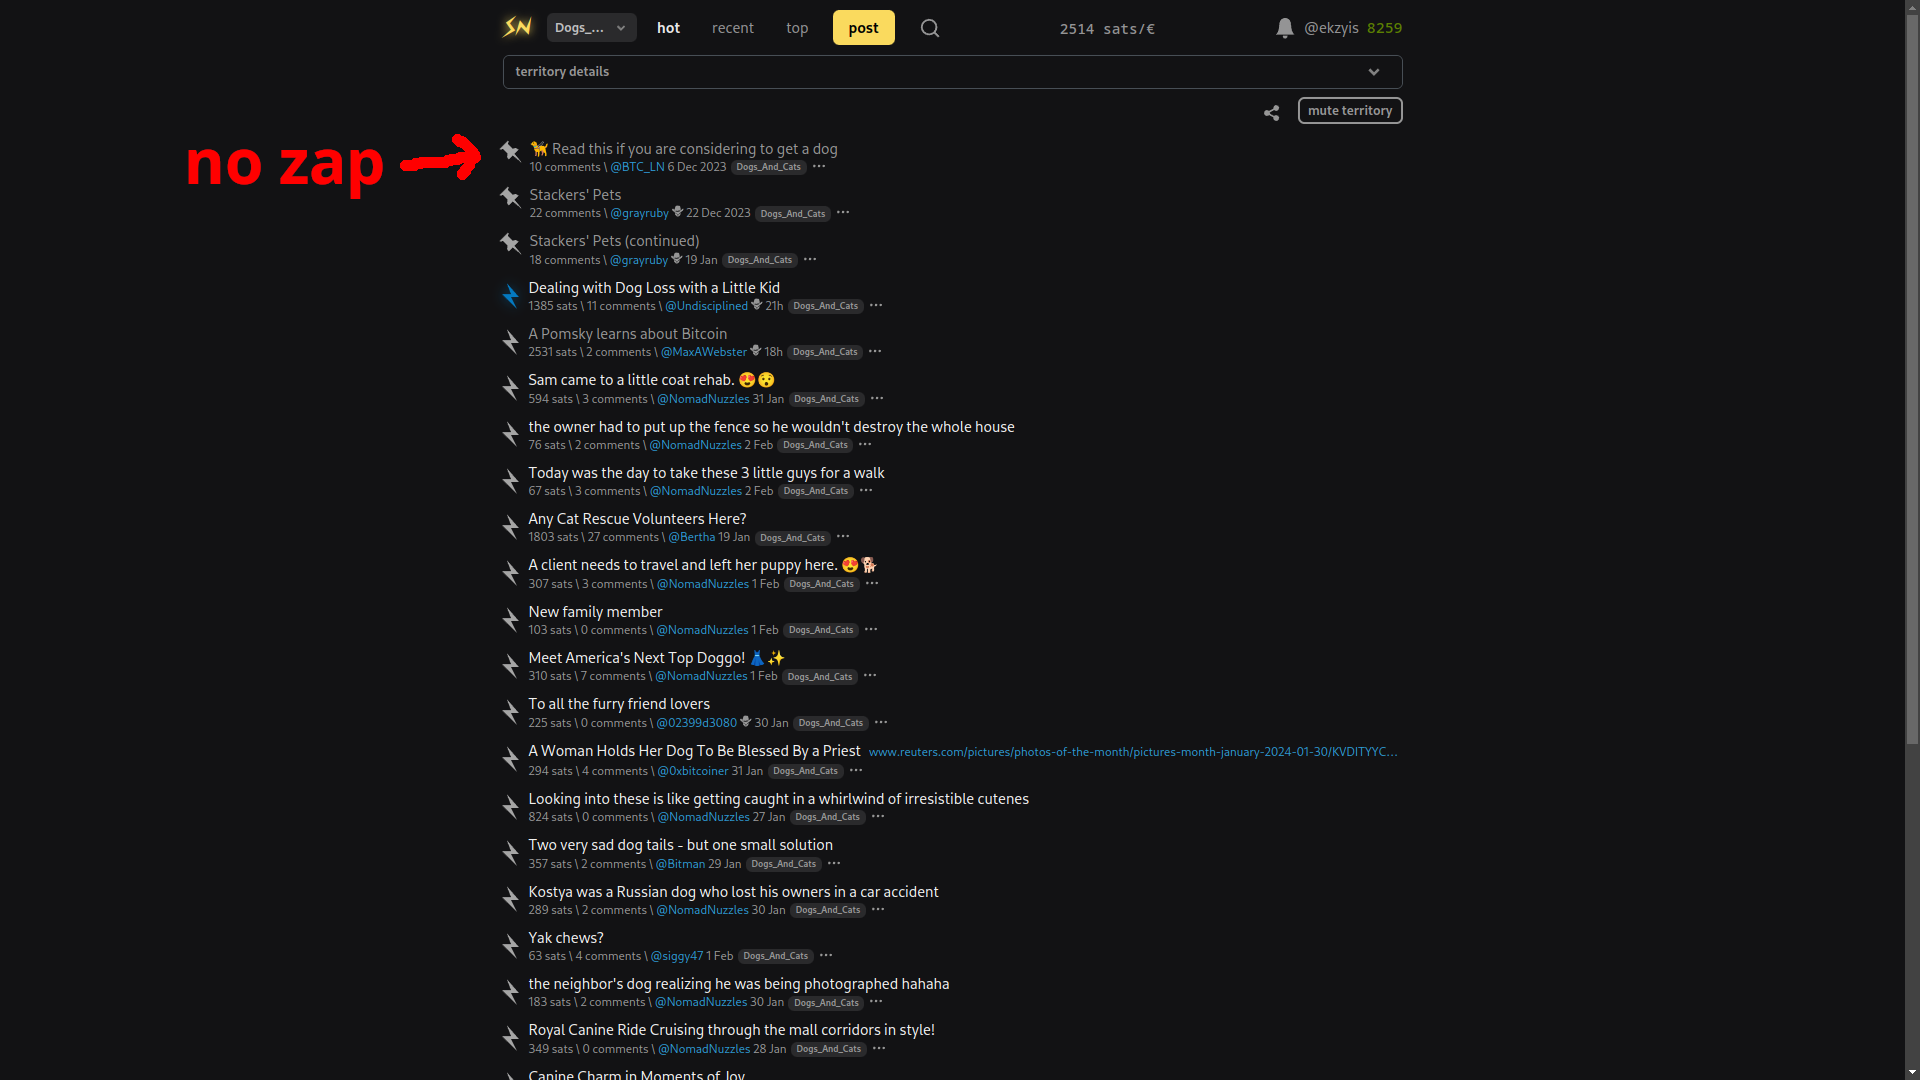Switch to the recent tab
1920x1080 pixels.
(x=733, y=28)
